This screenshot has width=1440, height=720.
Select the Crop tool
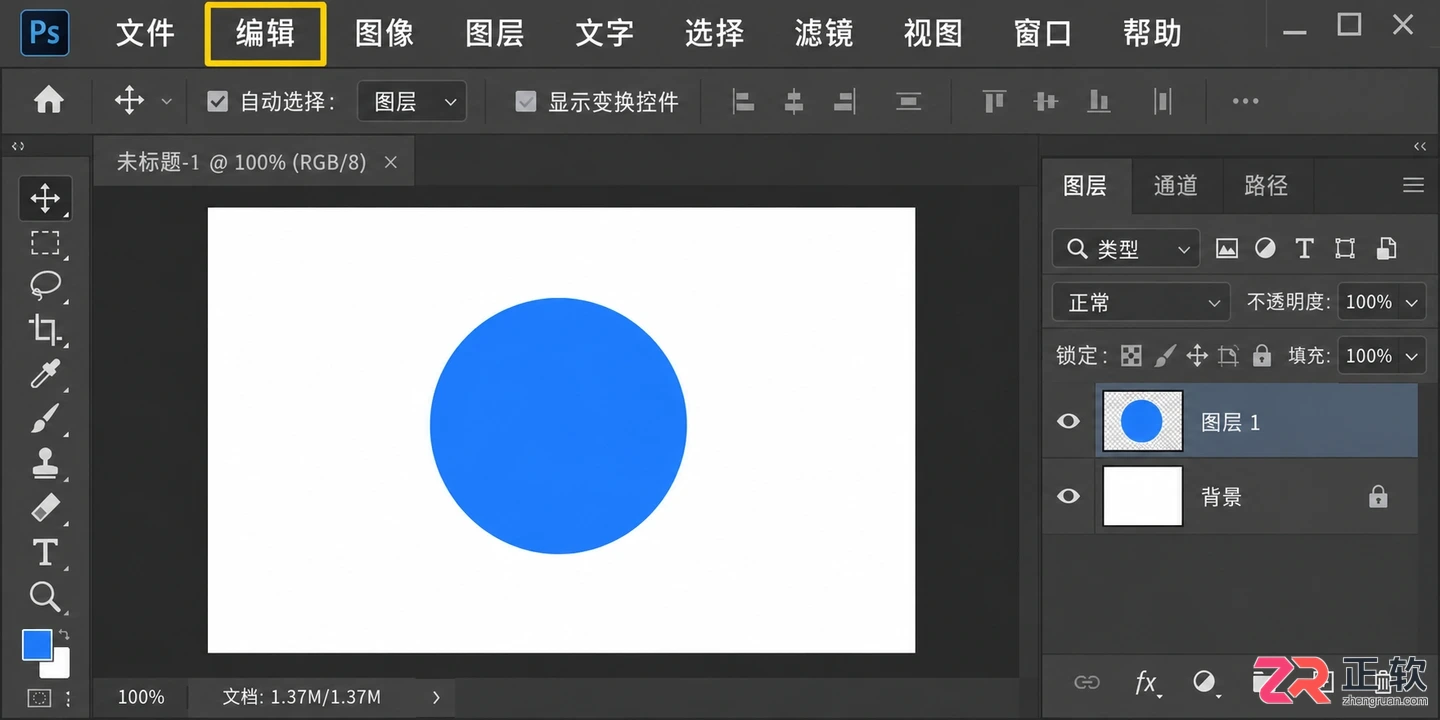(45, 330)
